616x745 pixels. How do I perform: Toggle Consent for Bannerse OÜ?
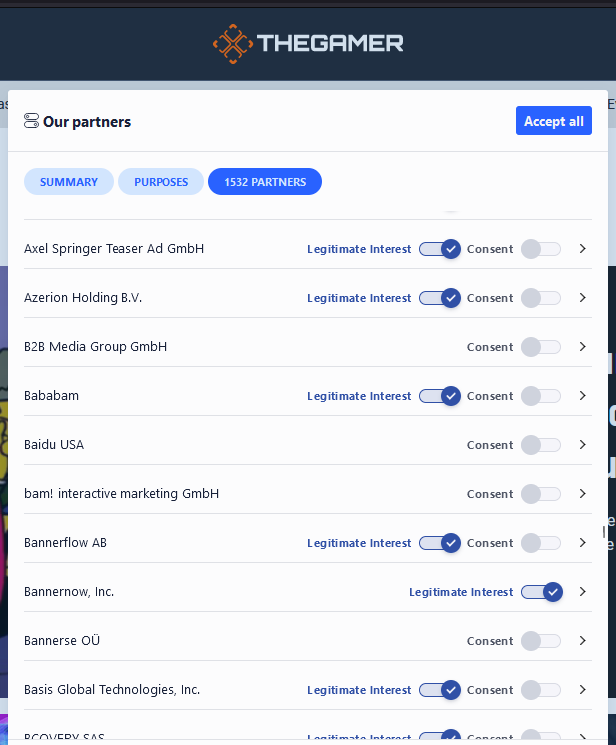coord(541,641)
